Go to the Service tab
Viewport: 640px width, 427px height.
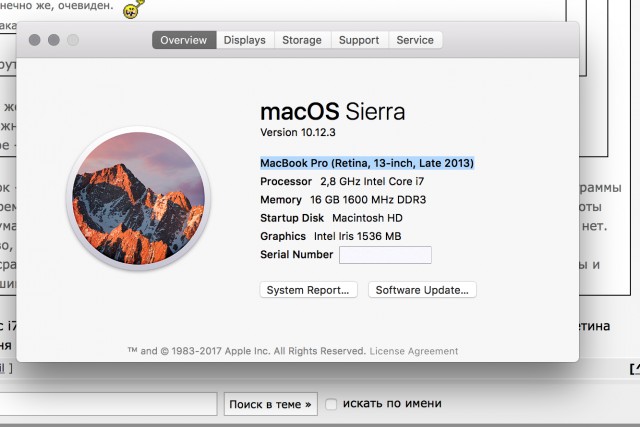tap(415, 40)
